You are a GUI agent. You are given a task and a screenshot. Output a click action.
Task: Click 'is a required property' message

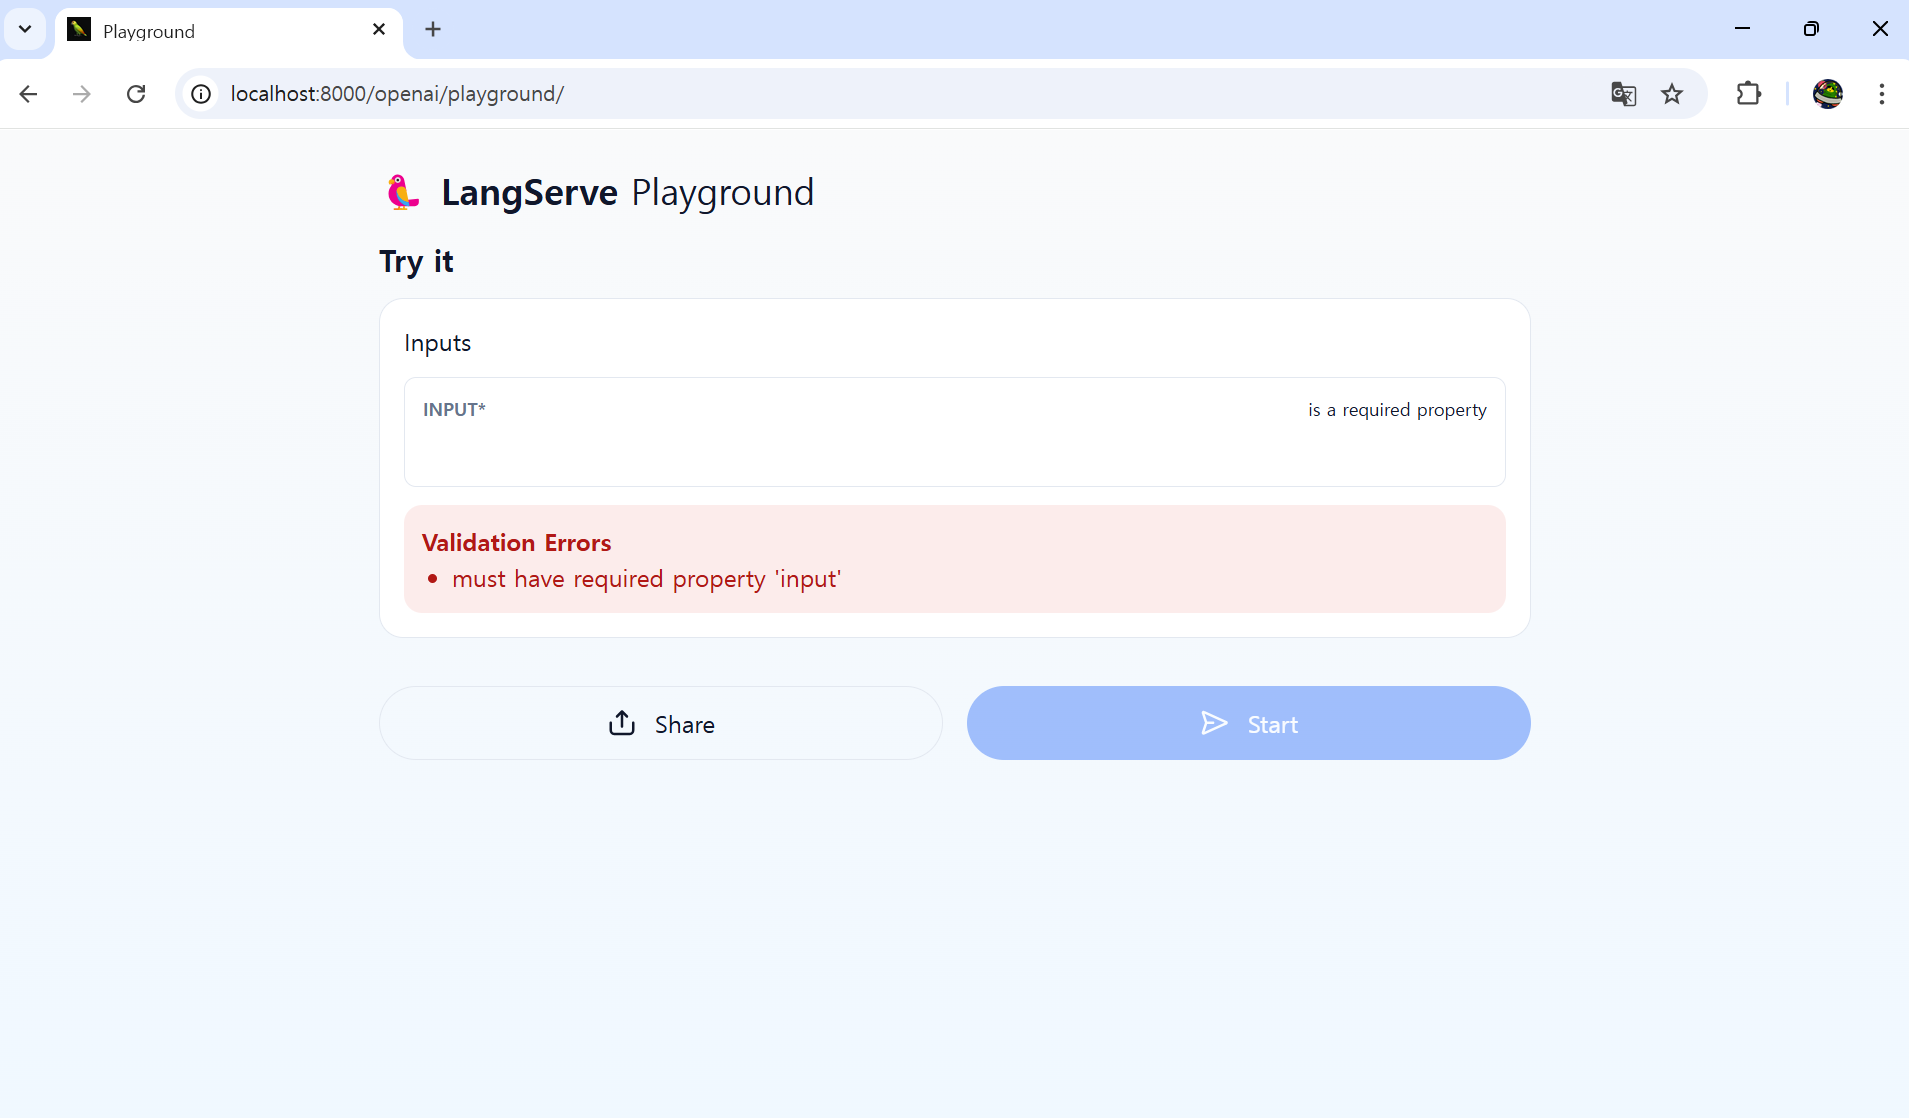point(1397,410)
